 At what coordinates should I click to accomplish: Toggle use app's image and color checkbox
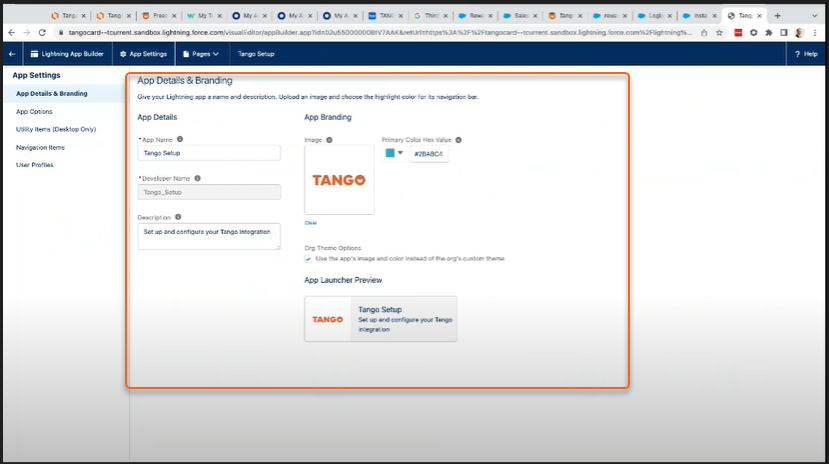tap(308, 259)
